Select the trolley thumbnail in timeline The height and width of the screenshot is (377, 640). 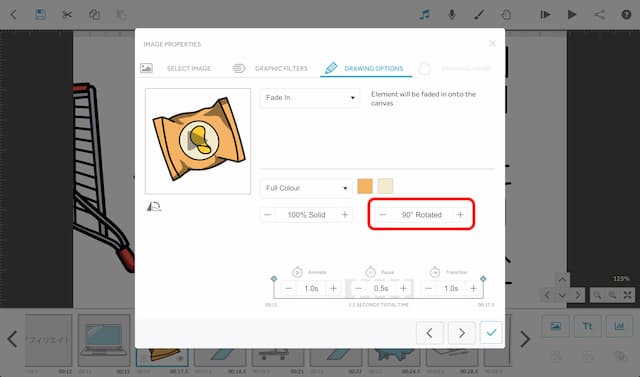point(278,357)
